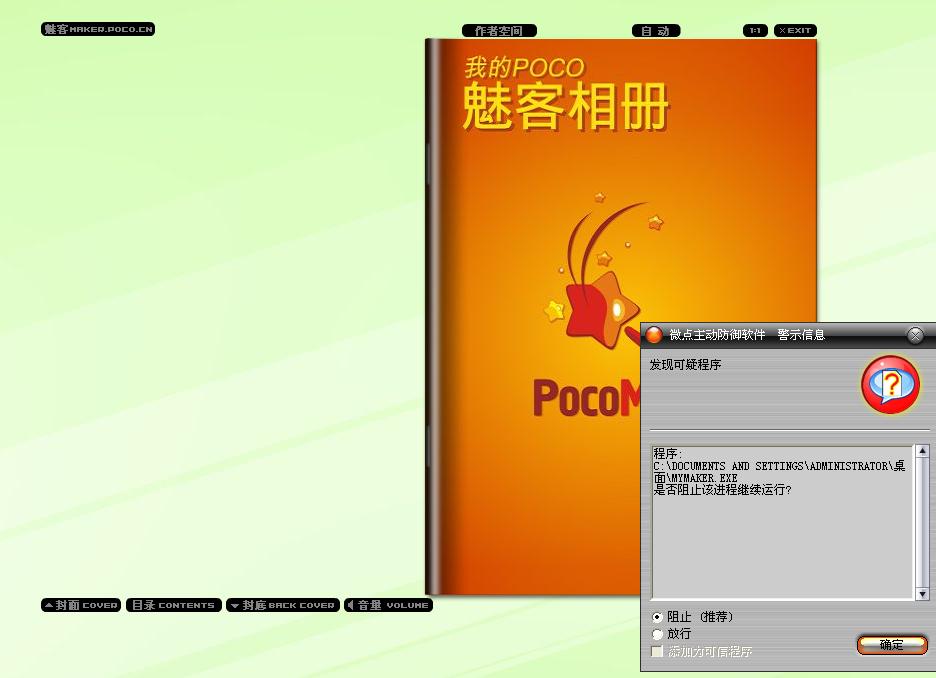The image size is (936, 678).
Task: Enable 自动 auto page flip
Action: 655,31
